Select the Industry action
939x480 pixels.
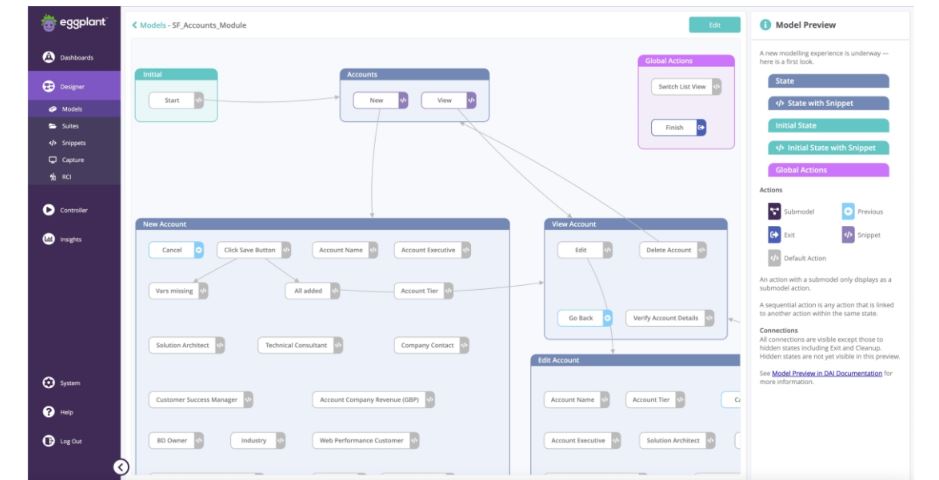click(x=258, y=440)
